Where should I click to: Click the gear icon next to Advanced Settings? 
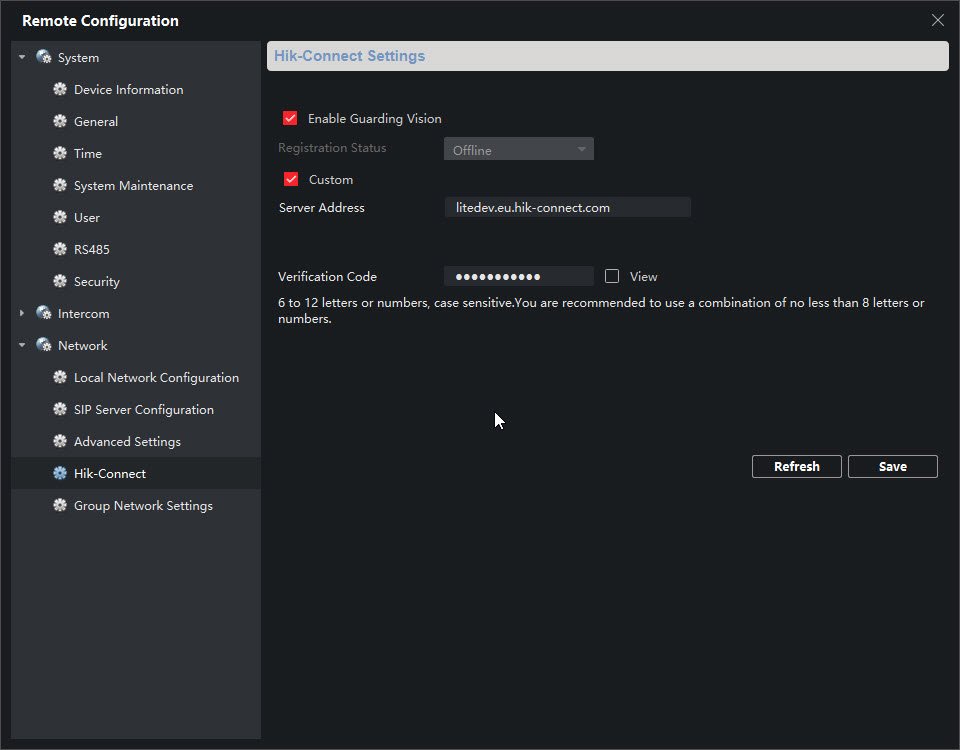[x=60, y=442]
